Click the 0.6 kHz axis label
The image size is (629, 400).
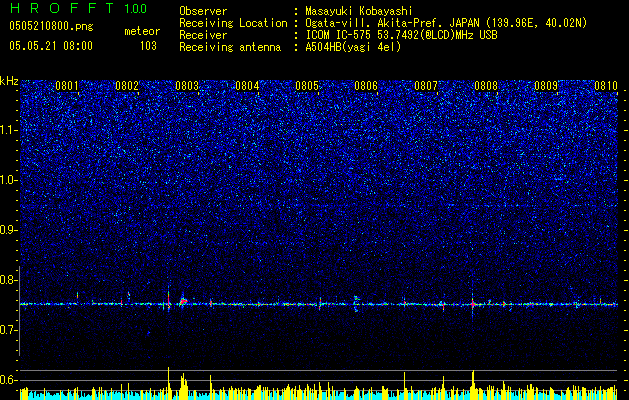pyautogui.click(x=8, y=380)
